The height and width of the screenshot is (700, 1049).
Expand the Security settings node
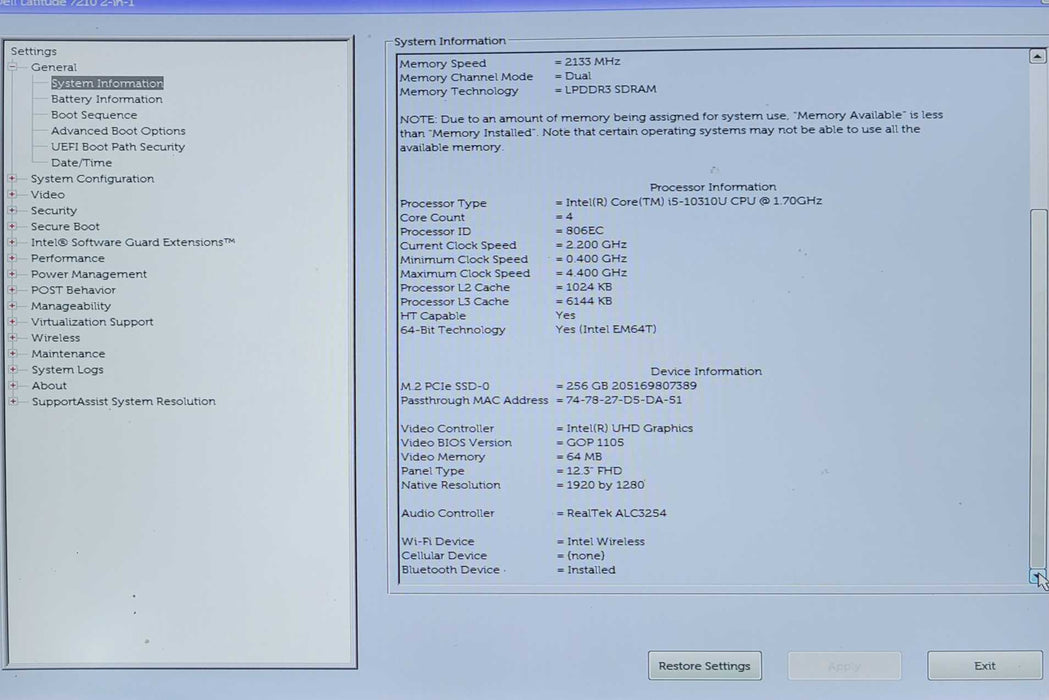tap(12, 210)
